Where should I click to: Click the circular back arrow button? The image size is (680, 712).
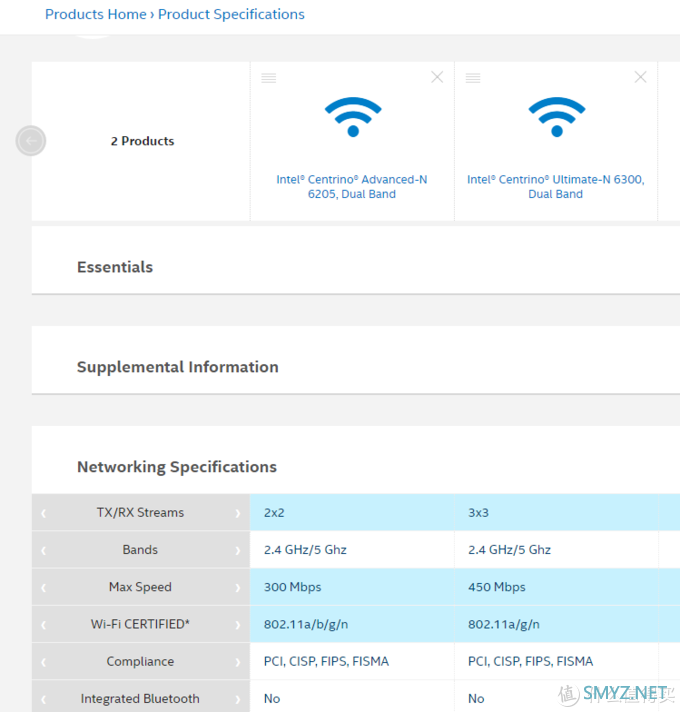31,141
